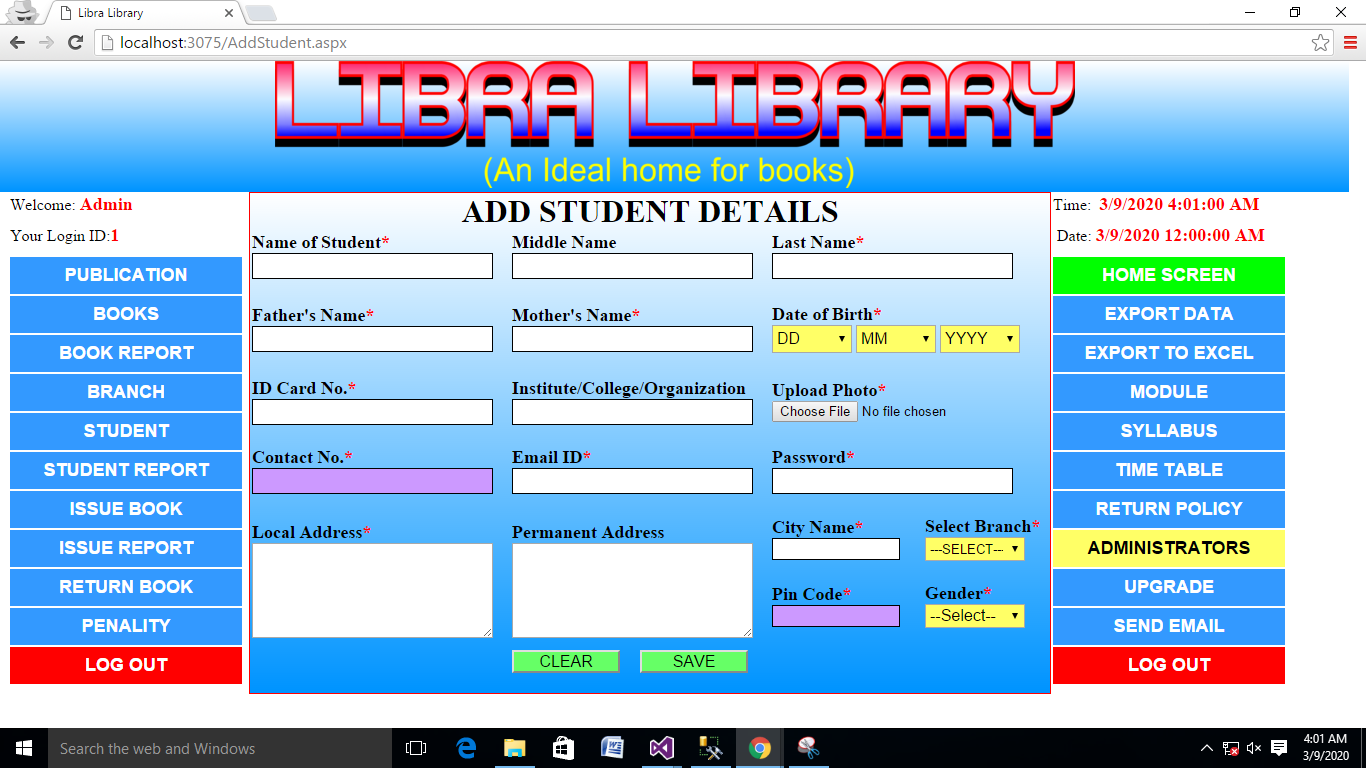Click the browser reload page icon
Screen dimensions: 1366x768
tap(75, 42)
